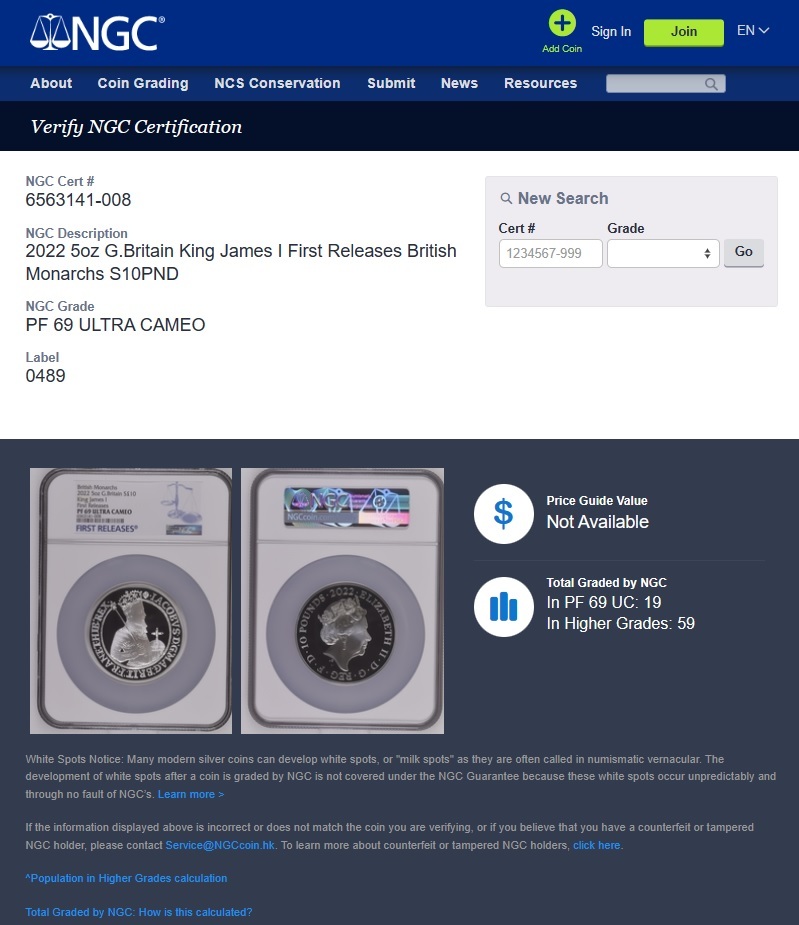This screenshot has height=925, width=799.
Task: Click the magnifier icon in search bar
Action: click(x=711, y=84)
